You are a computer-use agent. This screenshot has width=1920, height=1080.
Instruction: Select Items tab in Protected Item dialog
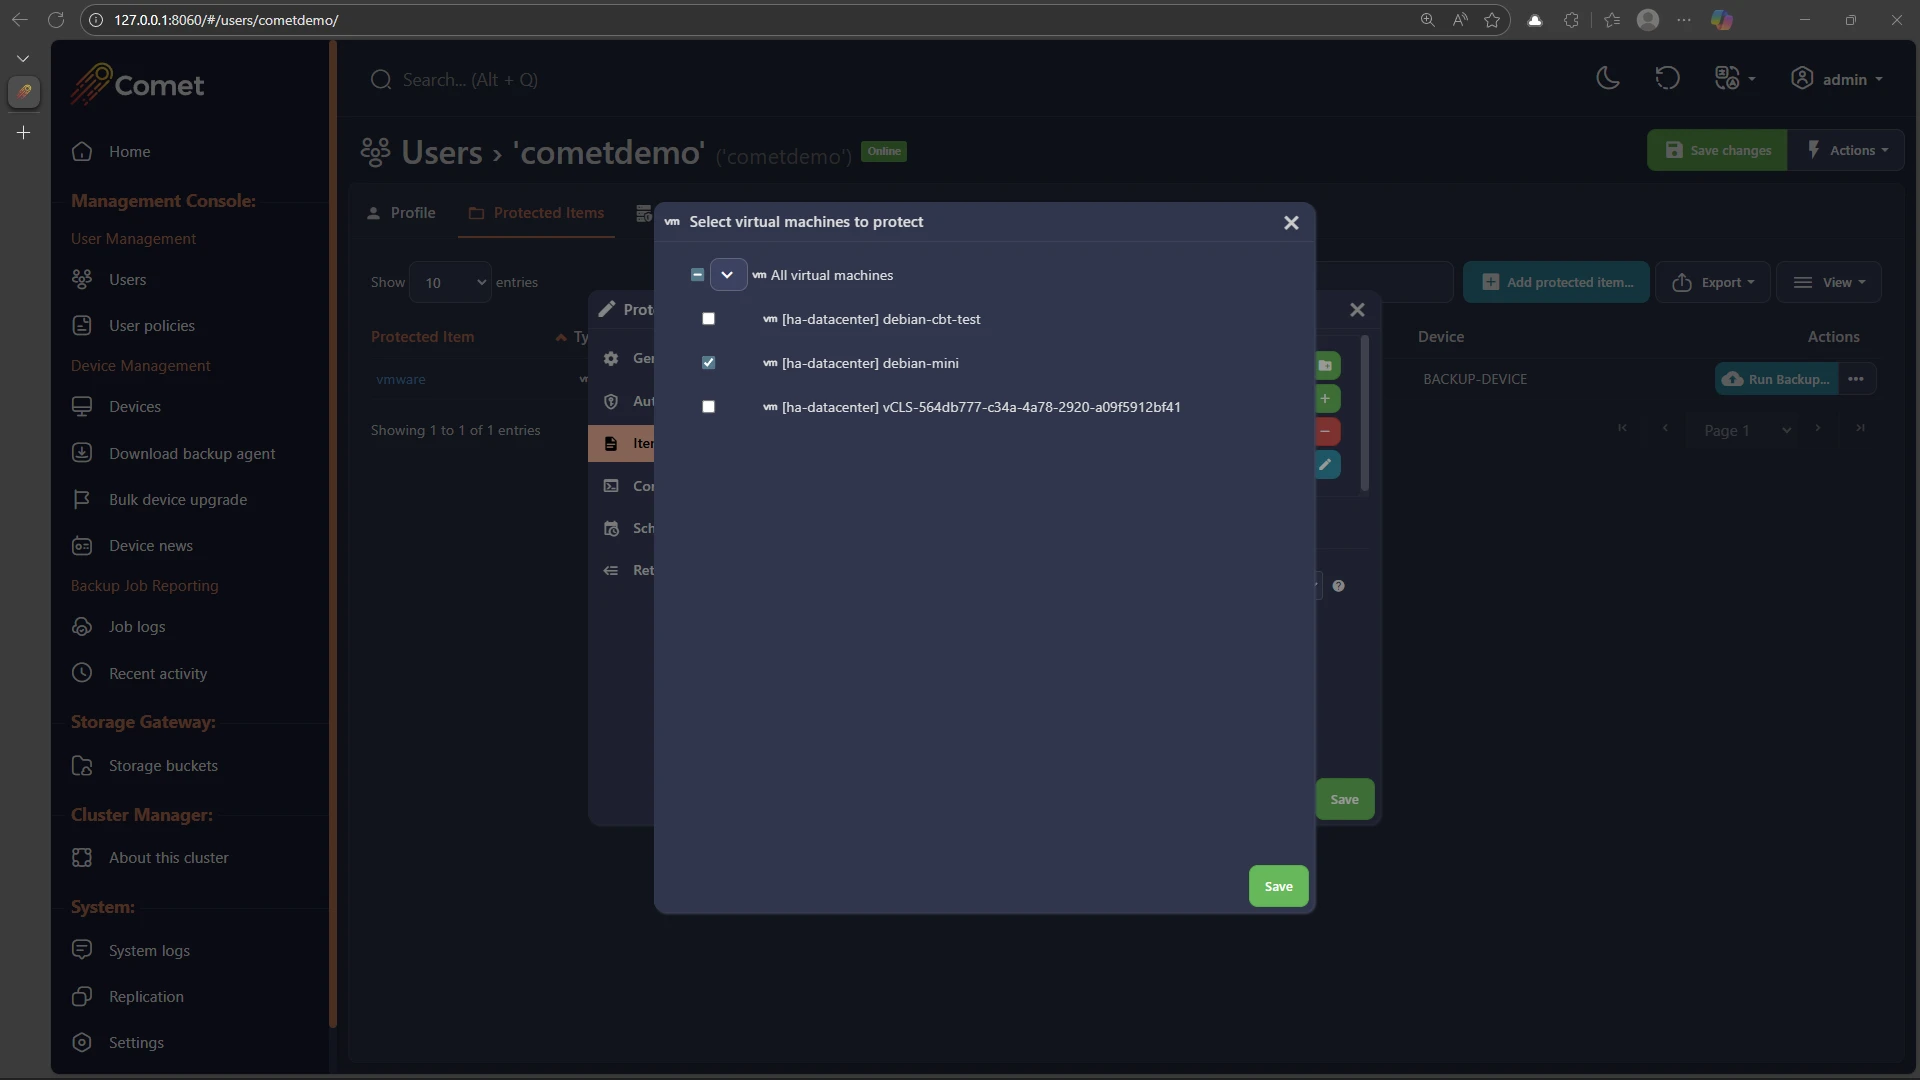point(622,443)
